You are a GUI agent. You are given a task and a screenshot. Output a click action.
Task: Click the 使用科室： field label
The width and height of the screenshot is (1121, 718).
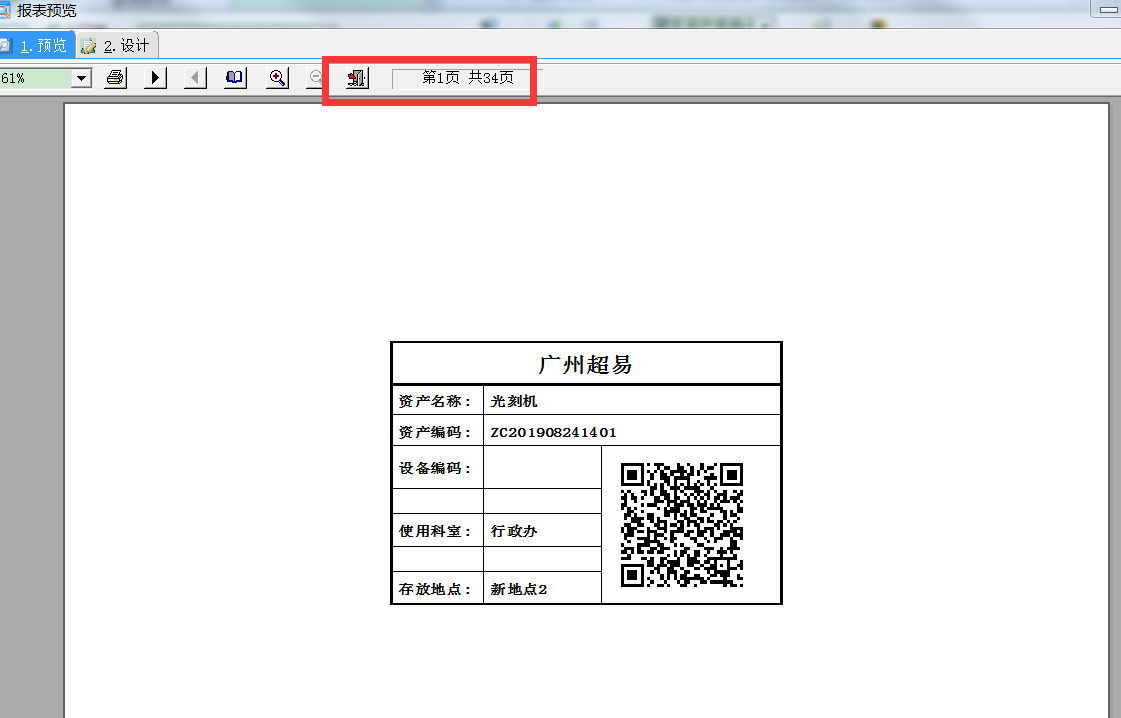click(435, 531)
